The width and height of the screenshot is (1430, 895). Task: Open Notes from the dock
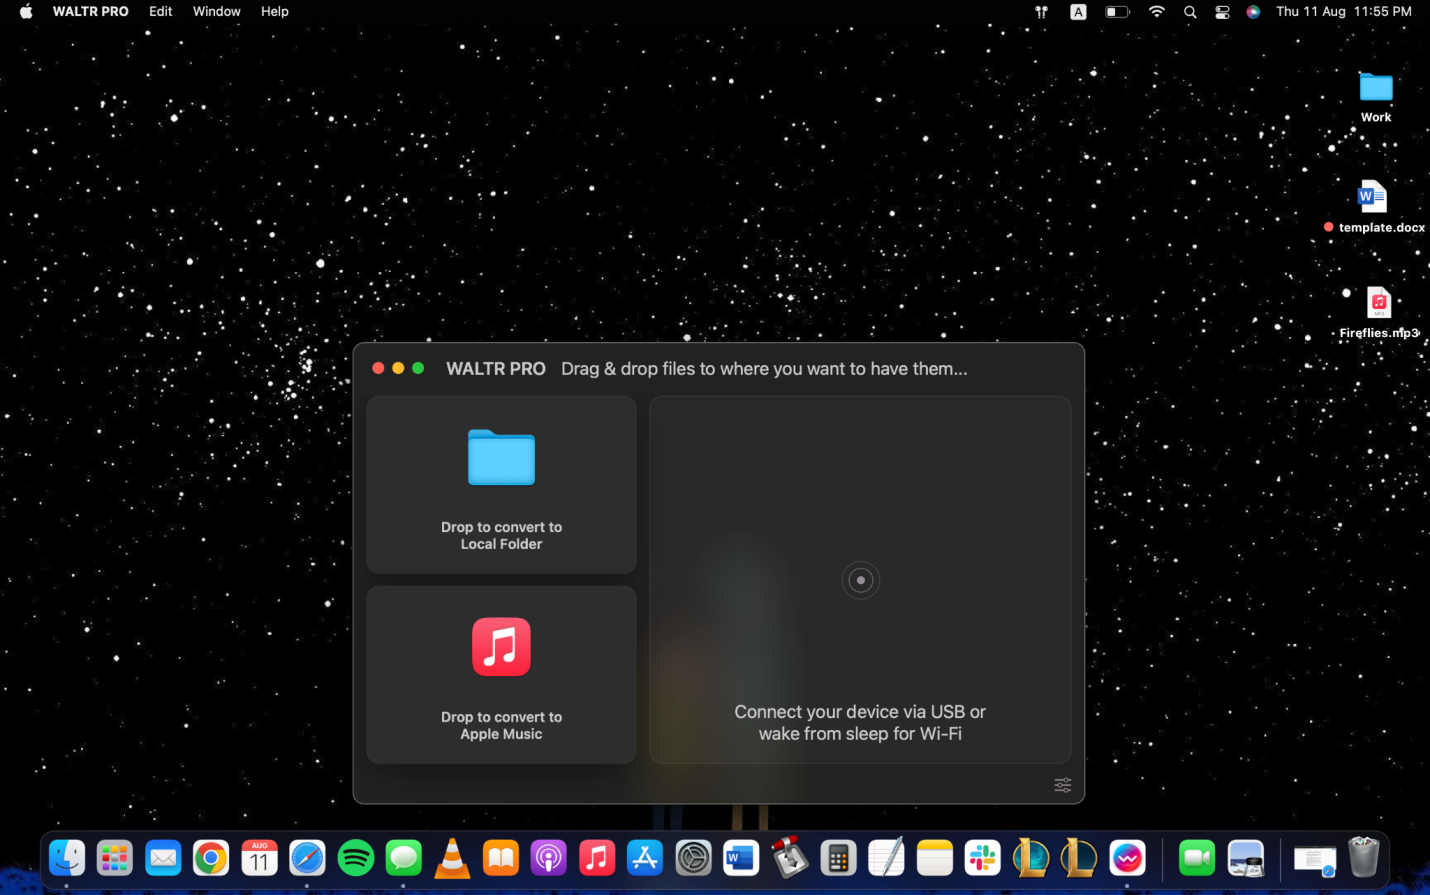(934, 858)
